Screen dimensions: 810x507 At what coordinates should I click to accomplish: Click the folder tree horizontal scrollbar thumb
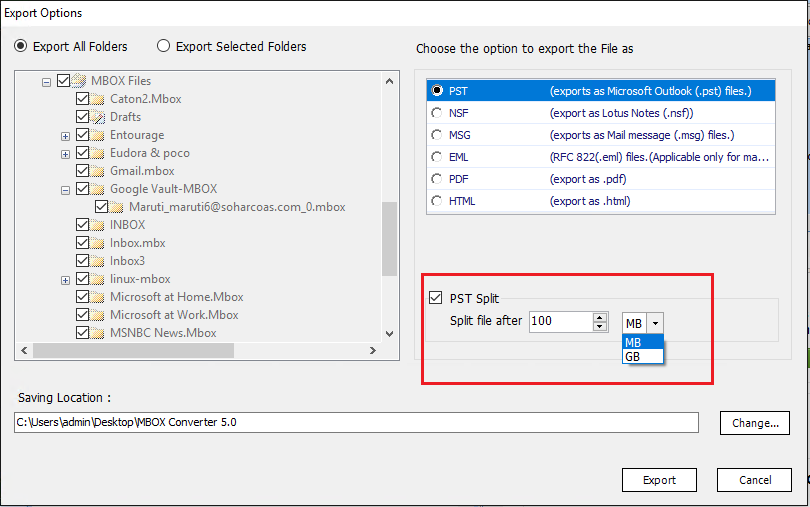pos(133,350)
